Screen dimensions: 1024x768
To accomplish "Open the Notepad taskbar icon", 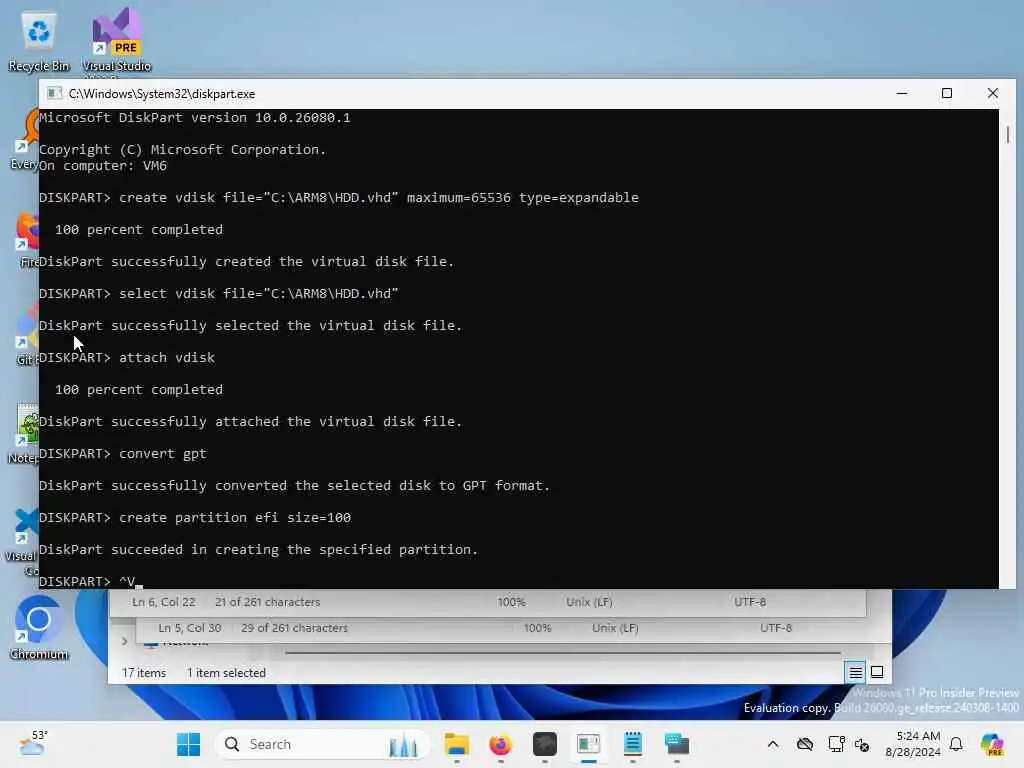I will pos(633,744).
